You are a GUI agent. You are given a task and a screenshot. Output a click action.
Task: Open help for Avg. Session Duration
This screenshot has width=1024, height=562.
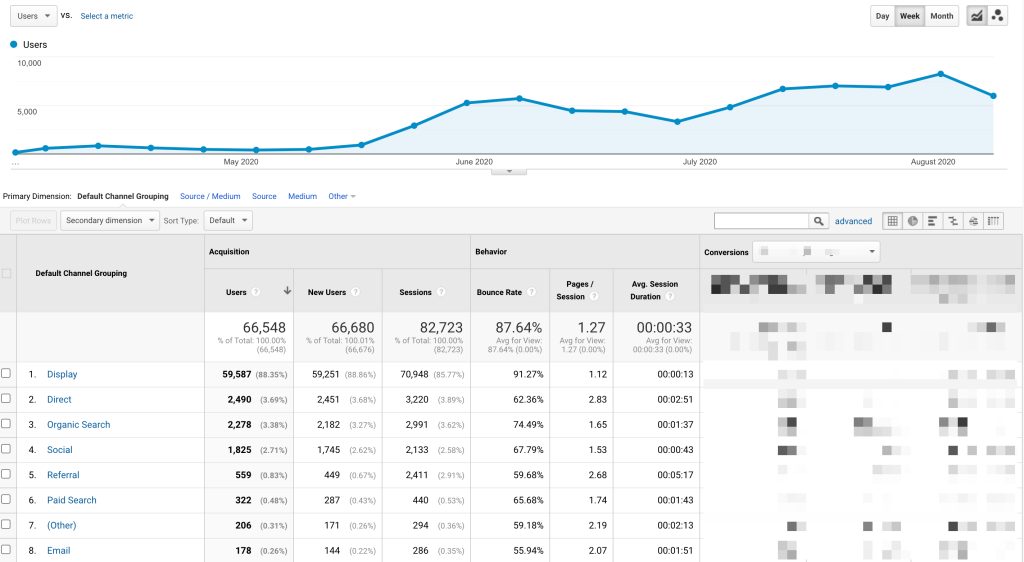[x=669, y=296]
